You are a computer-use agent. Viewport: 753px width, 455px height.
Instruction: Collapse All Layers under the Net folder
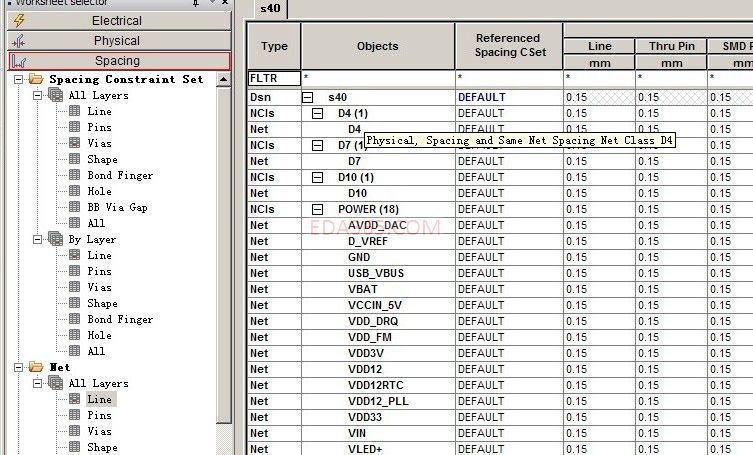37,383
